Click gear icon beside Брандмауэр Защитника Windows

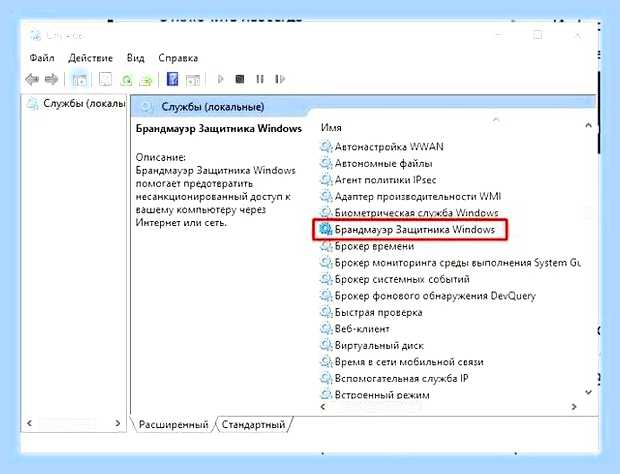326,229
